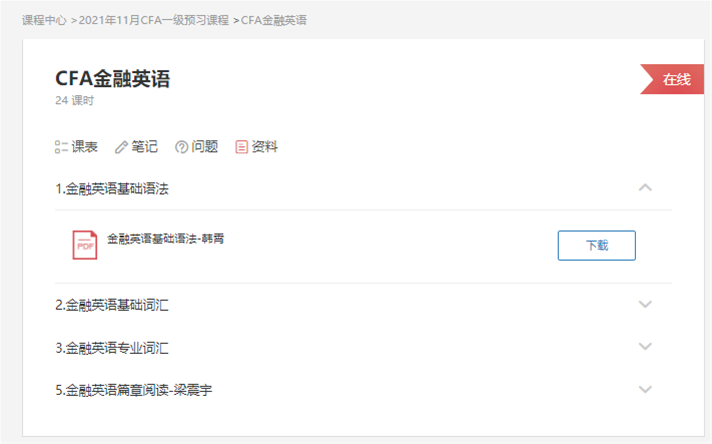712x444 pixels.
Task: Open the 资料 materials tab
Action: coord(264,147)
